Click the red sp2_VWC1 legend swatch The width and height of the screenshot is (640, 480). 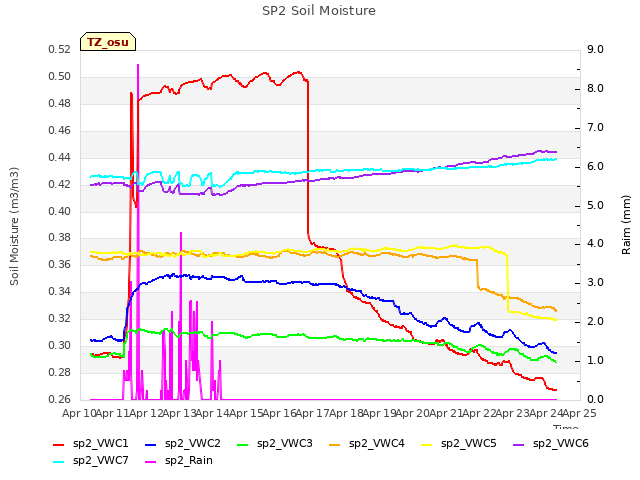click(59, 444)
